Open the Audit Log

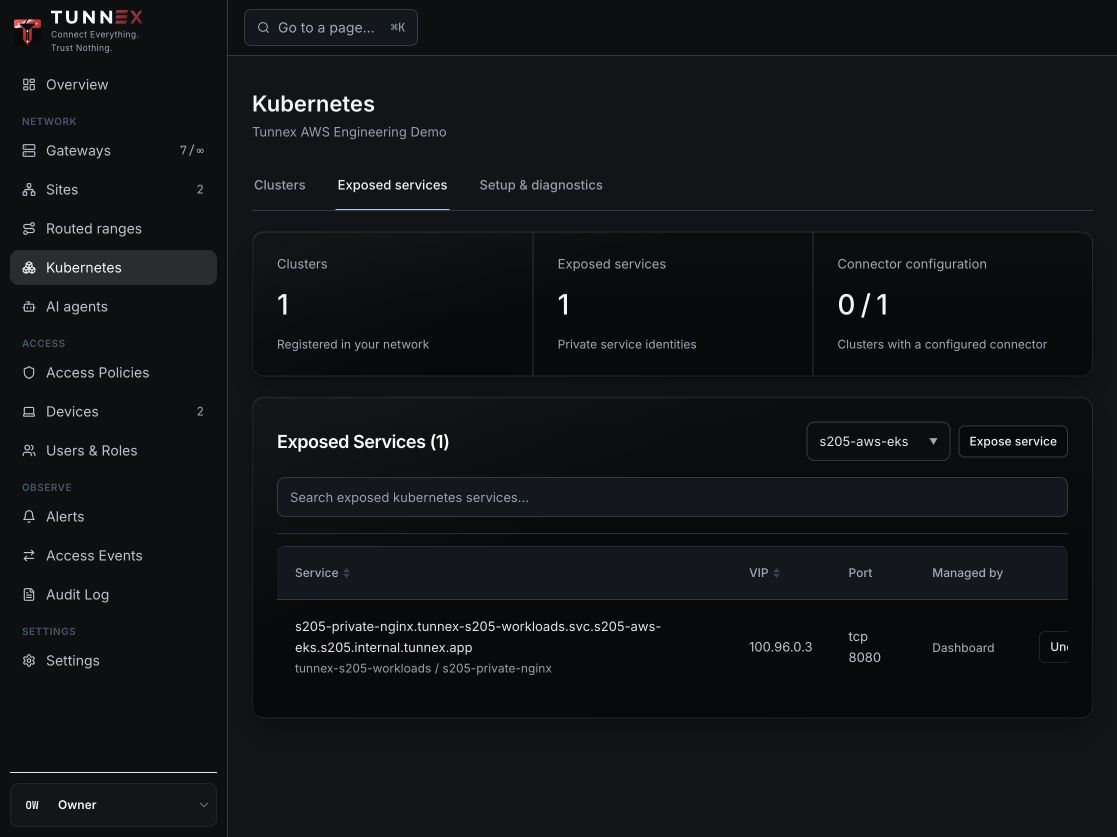(113, 595)
